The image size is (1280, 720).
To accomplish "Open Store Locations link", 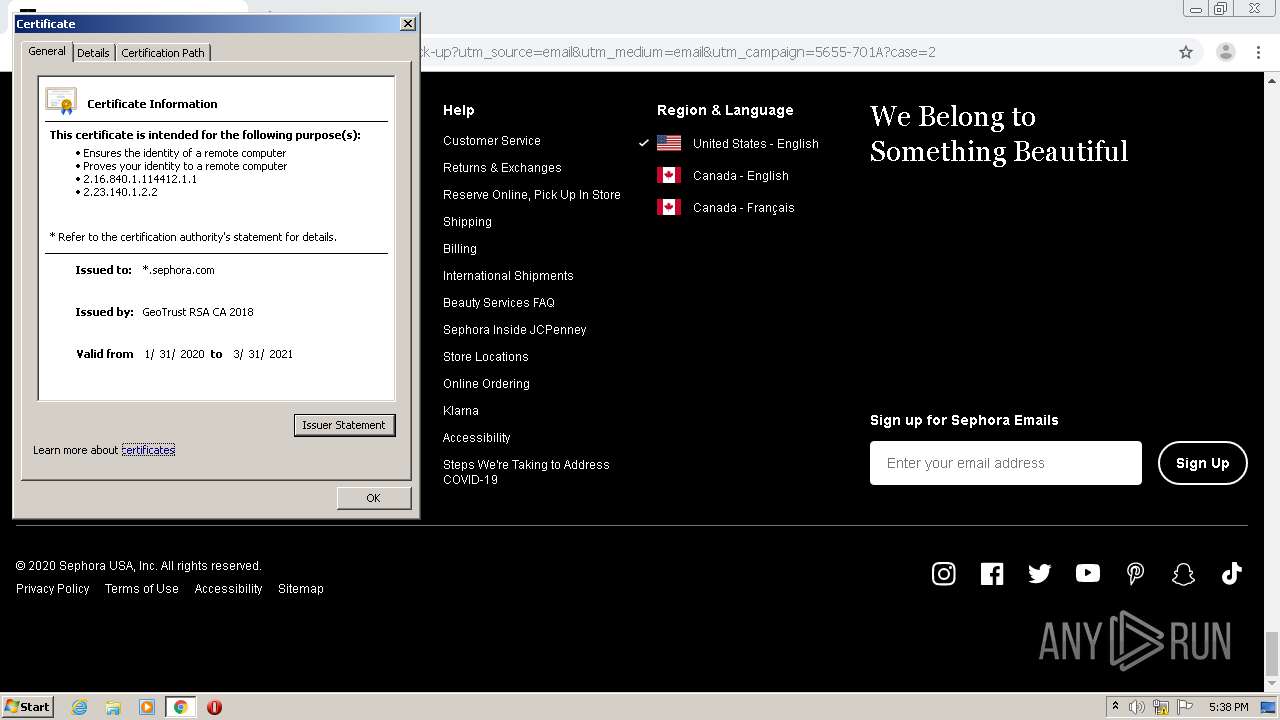I will [486, 357].
